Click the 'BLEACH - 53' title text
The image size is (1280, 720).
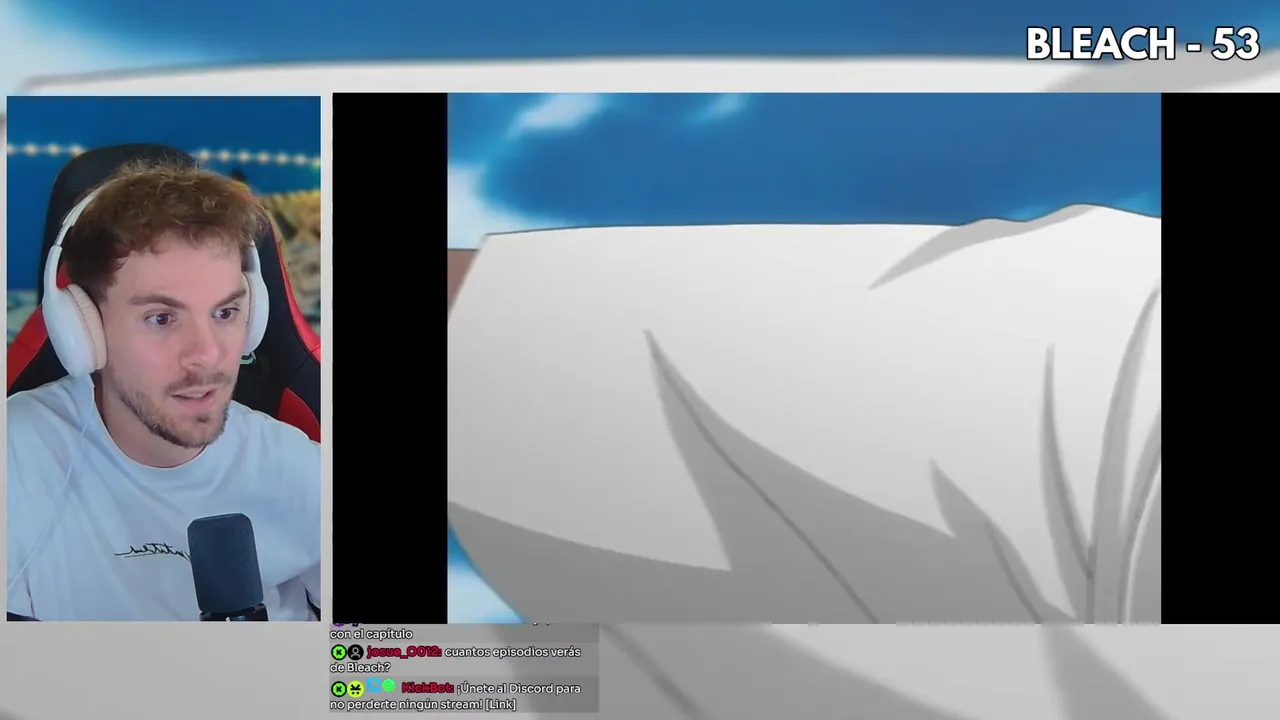pos(1142,44)
